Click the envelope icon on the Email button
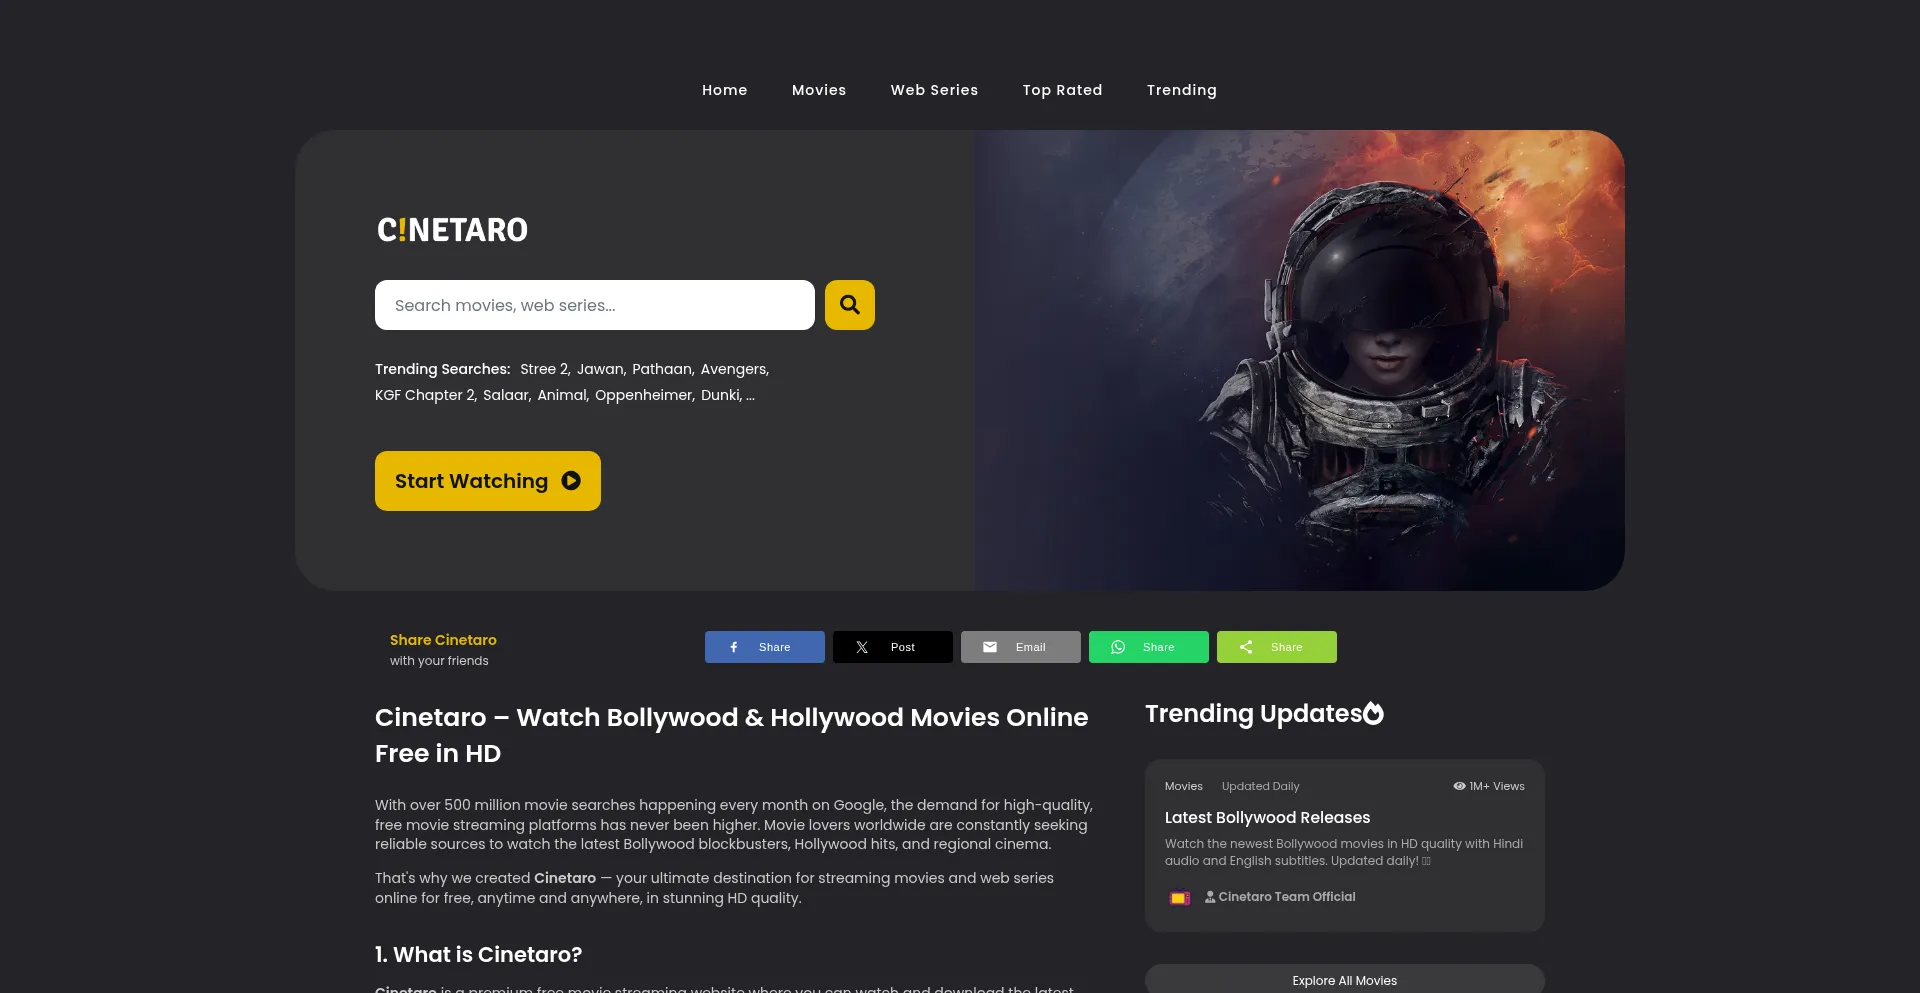1920x993 pixels. point(990,647)
